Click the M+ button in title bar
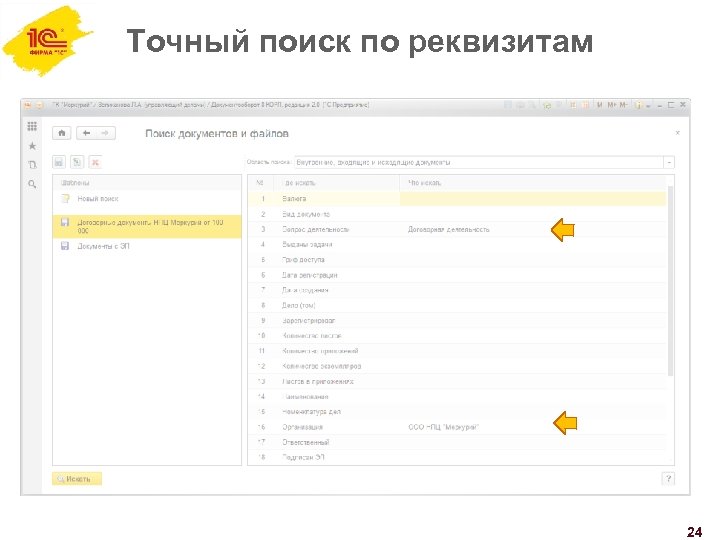The image size is (720, 540). [x=612, y=105]
